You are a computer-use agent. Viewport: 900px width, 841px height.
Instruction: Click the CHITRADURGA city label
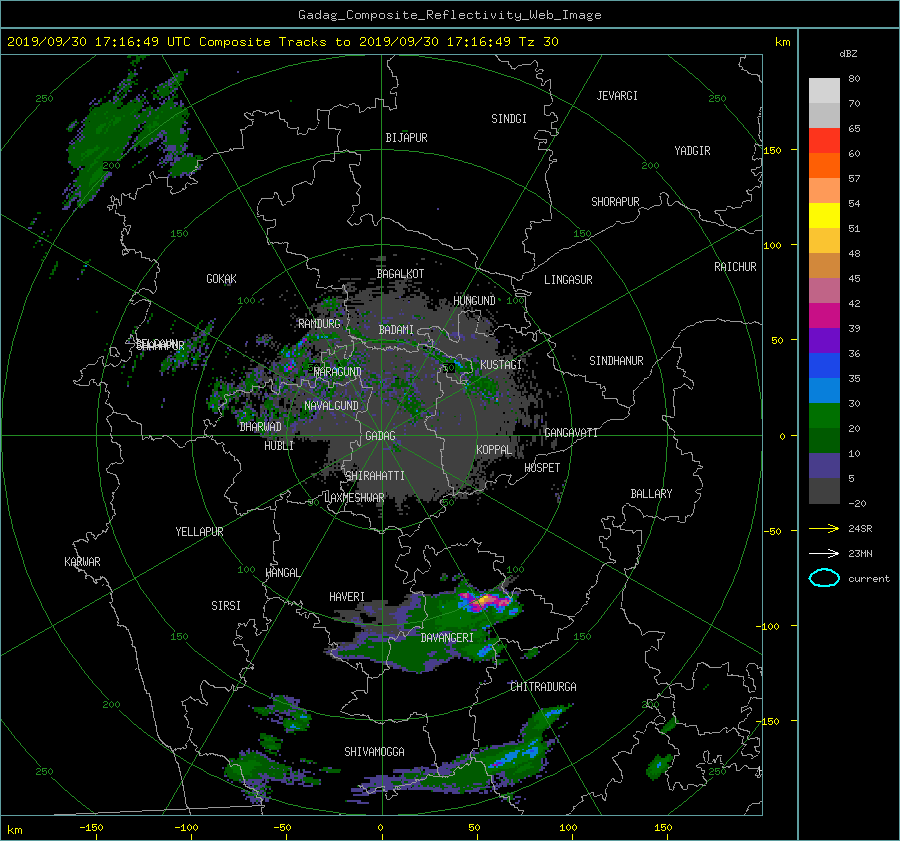click(x=544, y=687)
